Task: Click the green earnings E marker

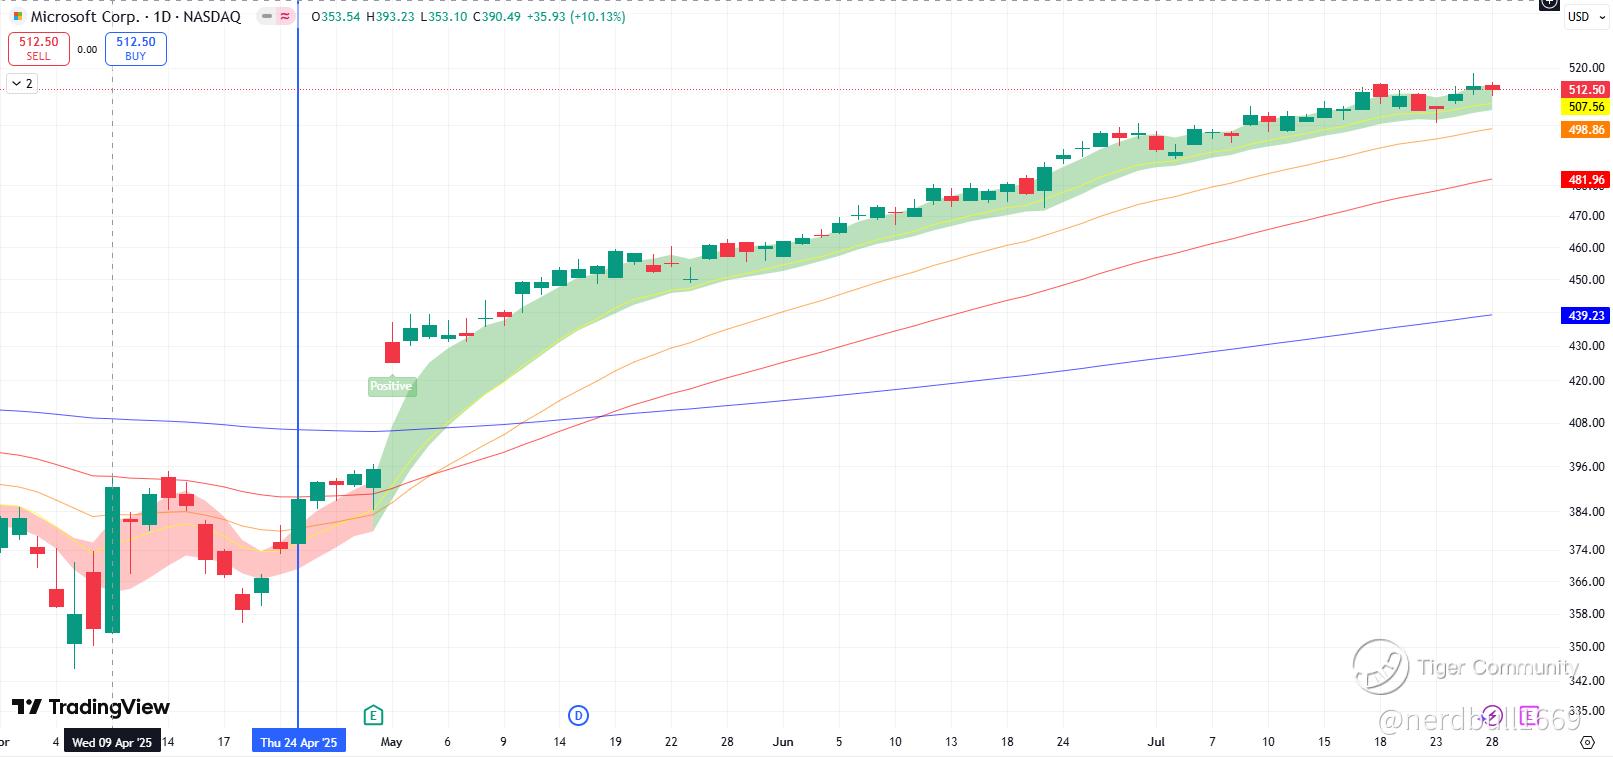Action: tap(373, 715)
